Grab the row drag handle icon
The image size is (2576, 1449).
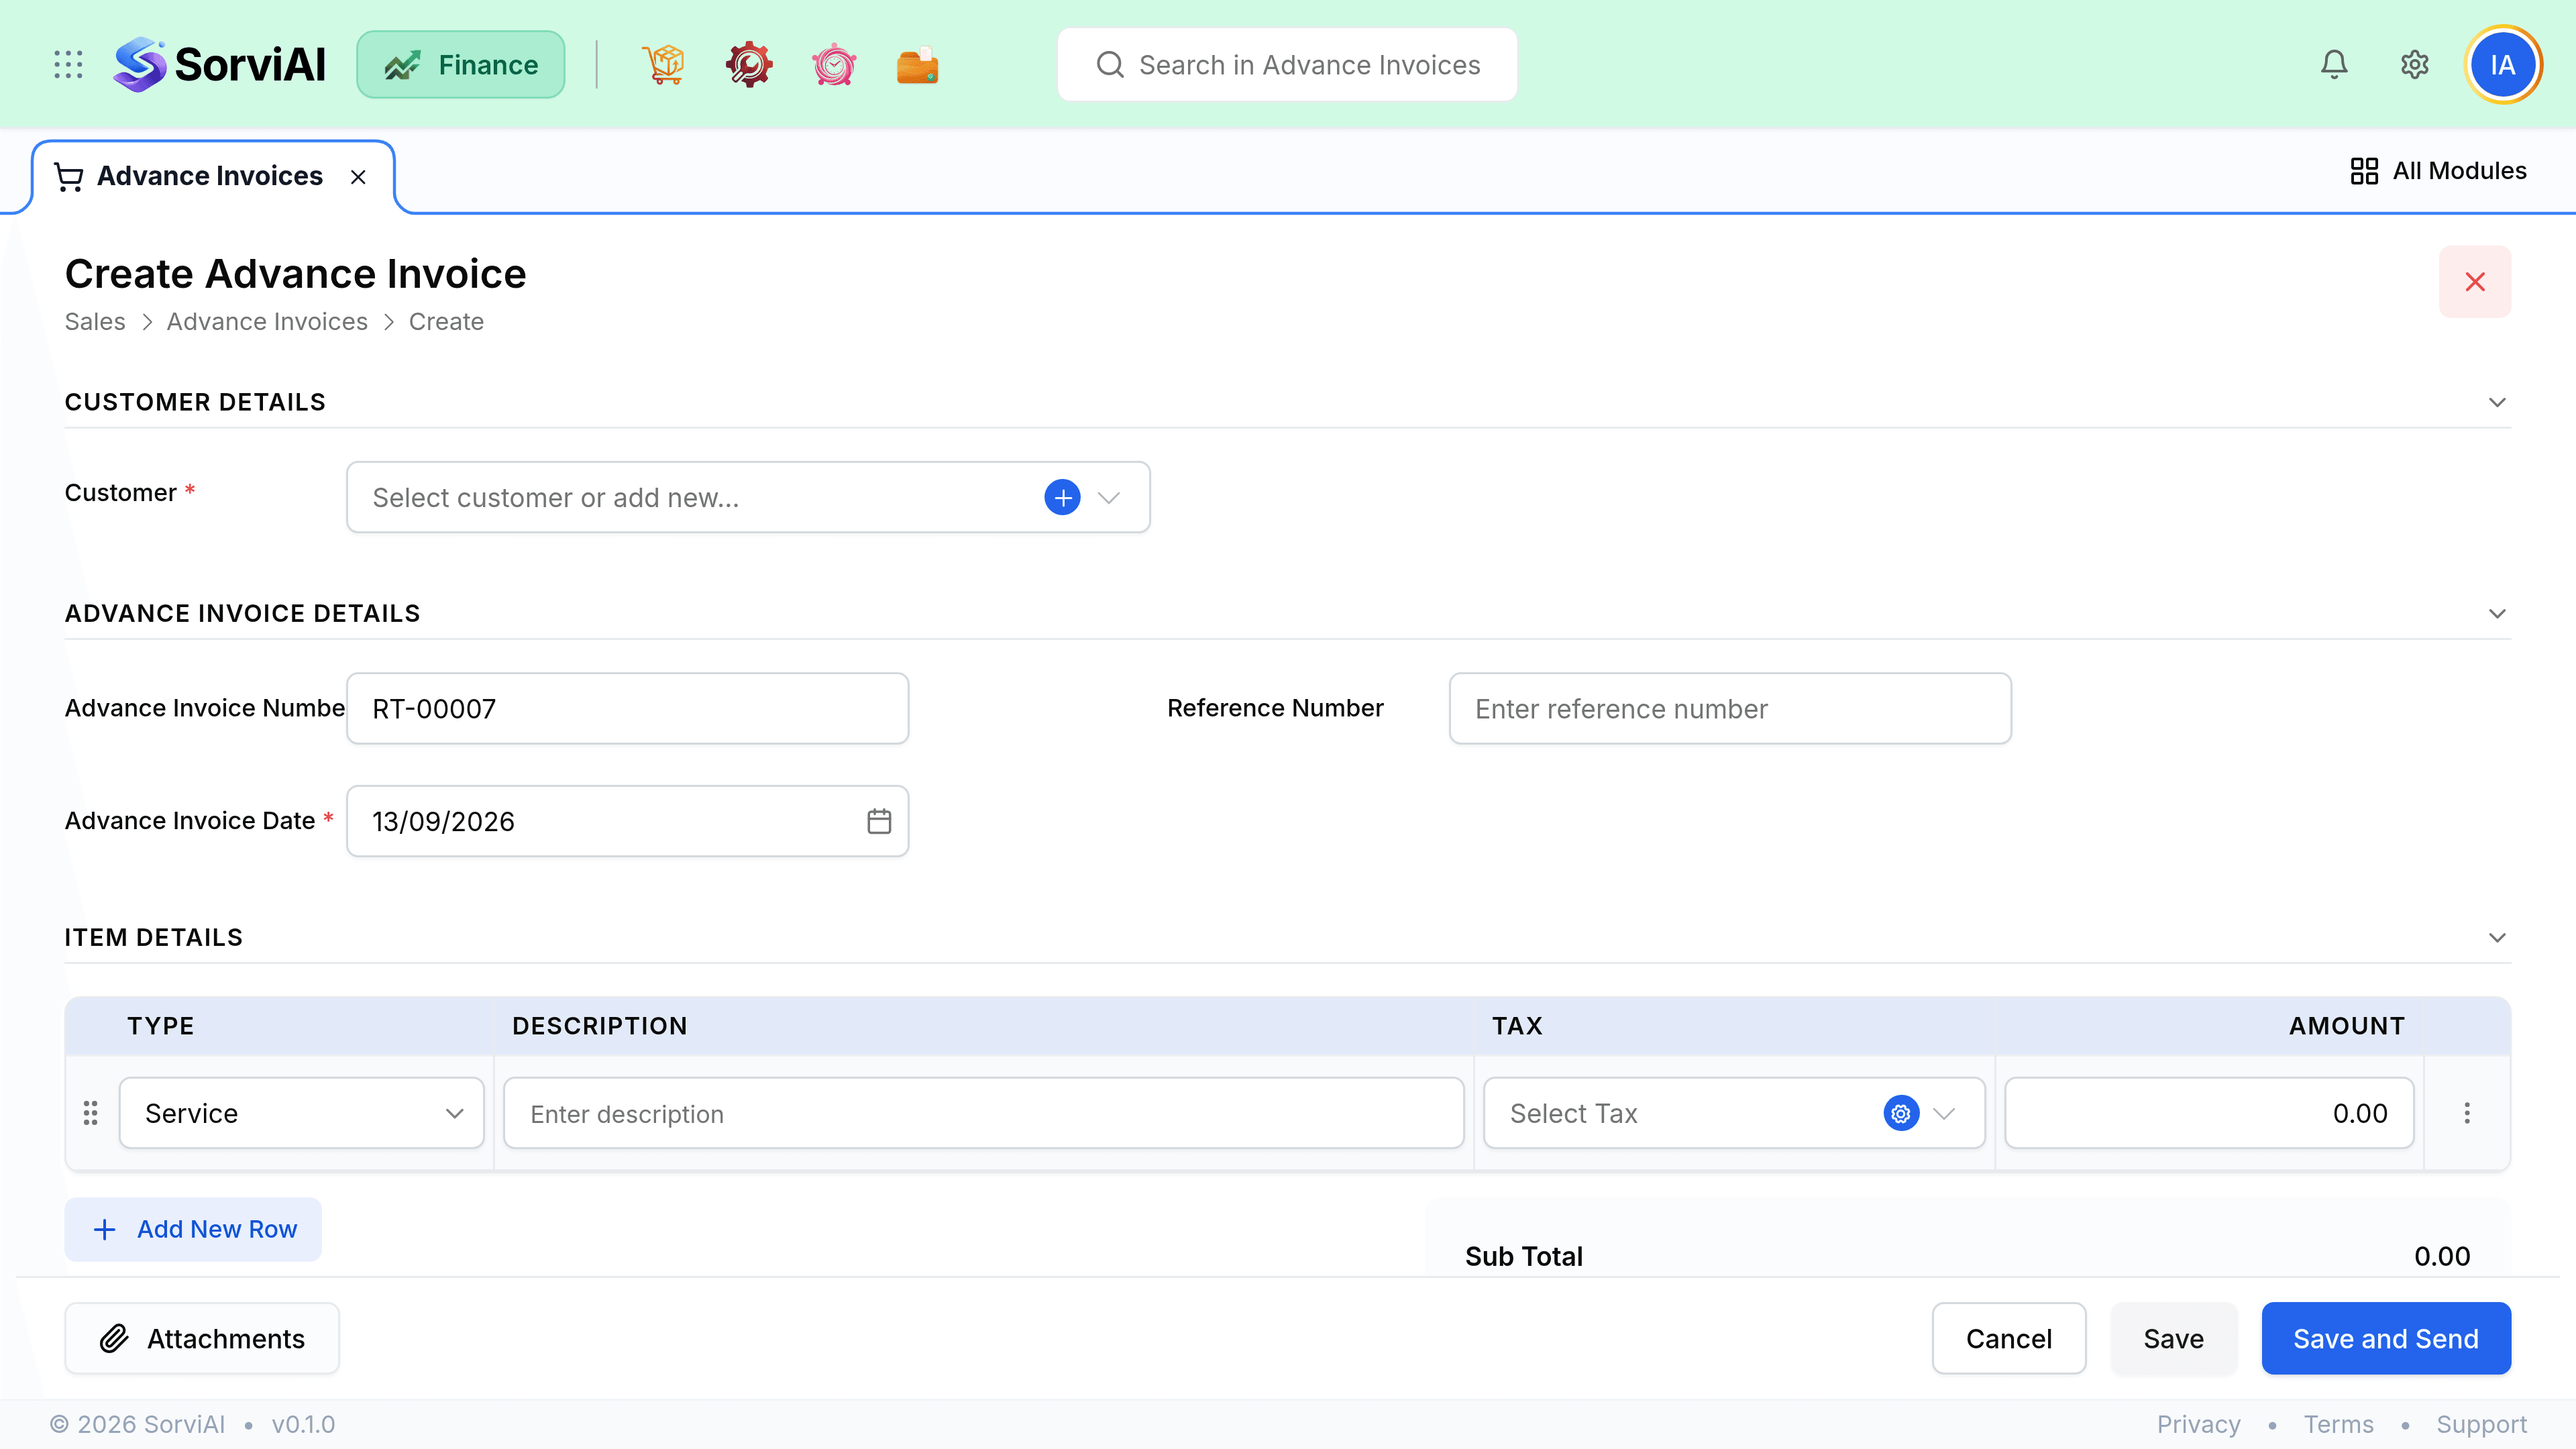[90, 1113]
